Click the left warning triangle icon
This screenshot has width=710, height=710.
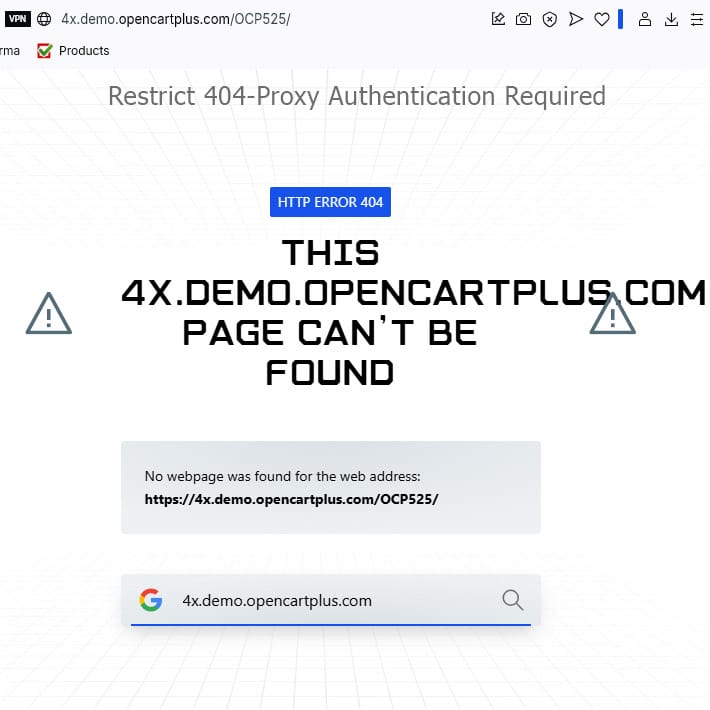pyautogui.click(x=49, y=313)
